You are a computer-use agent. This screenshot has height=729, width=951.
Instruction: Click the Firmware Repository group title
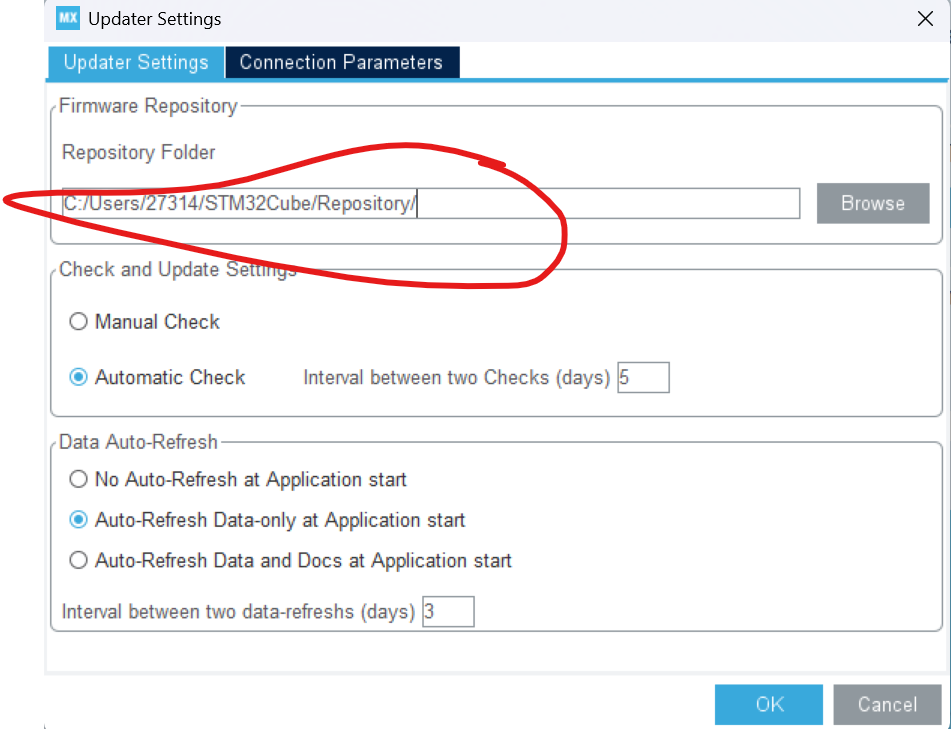[148, 106]
